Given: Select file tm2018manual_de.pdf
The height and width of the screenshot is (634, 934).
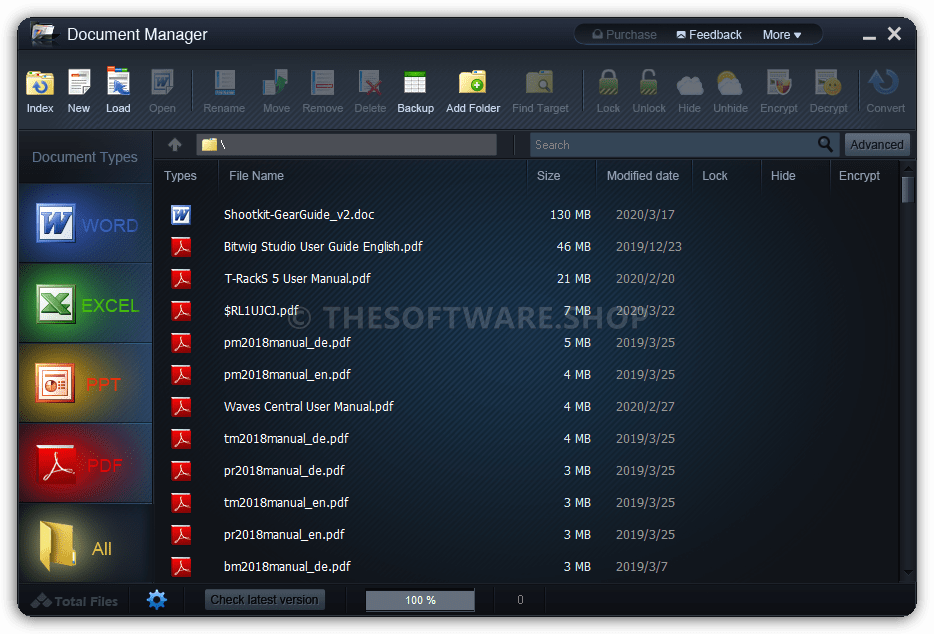Looking at the screenshot, I should (286, 439).
